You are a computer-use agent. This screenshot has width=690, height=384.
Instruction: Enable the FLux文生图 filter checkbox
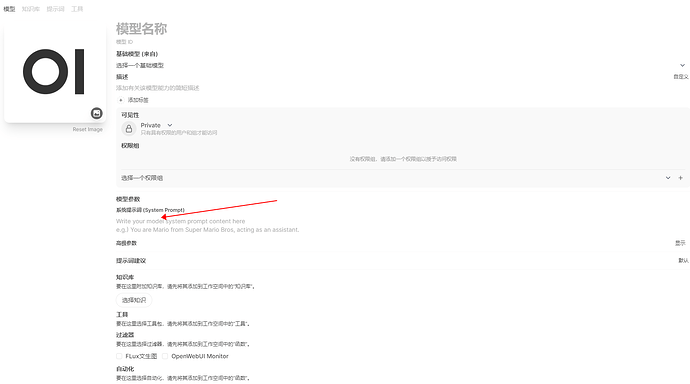point(119,356)
